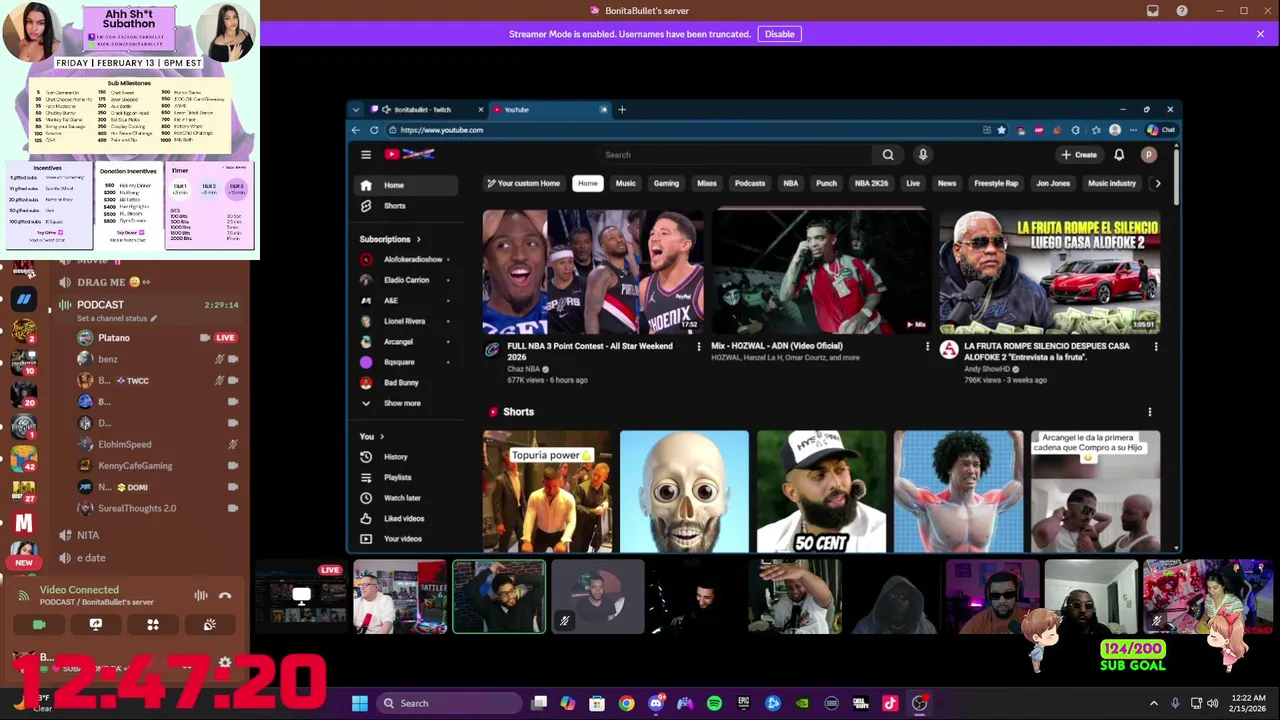
Task: Select the Freestyle Rap chip
Action: [x=996, y=184]
